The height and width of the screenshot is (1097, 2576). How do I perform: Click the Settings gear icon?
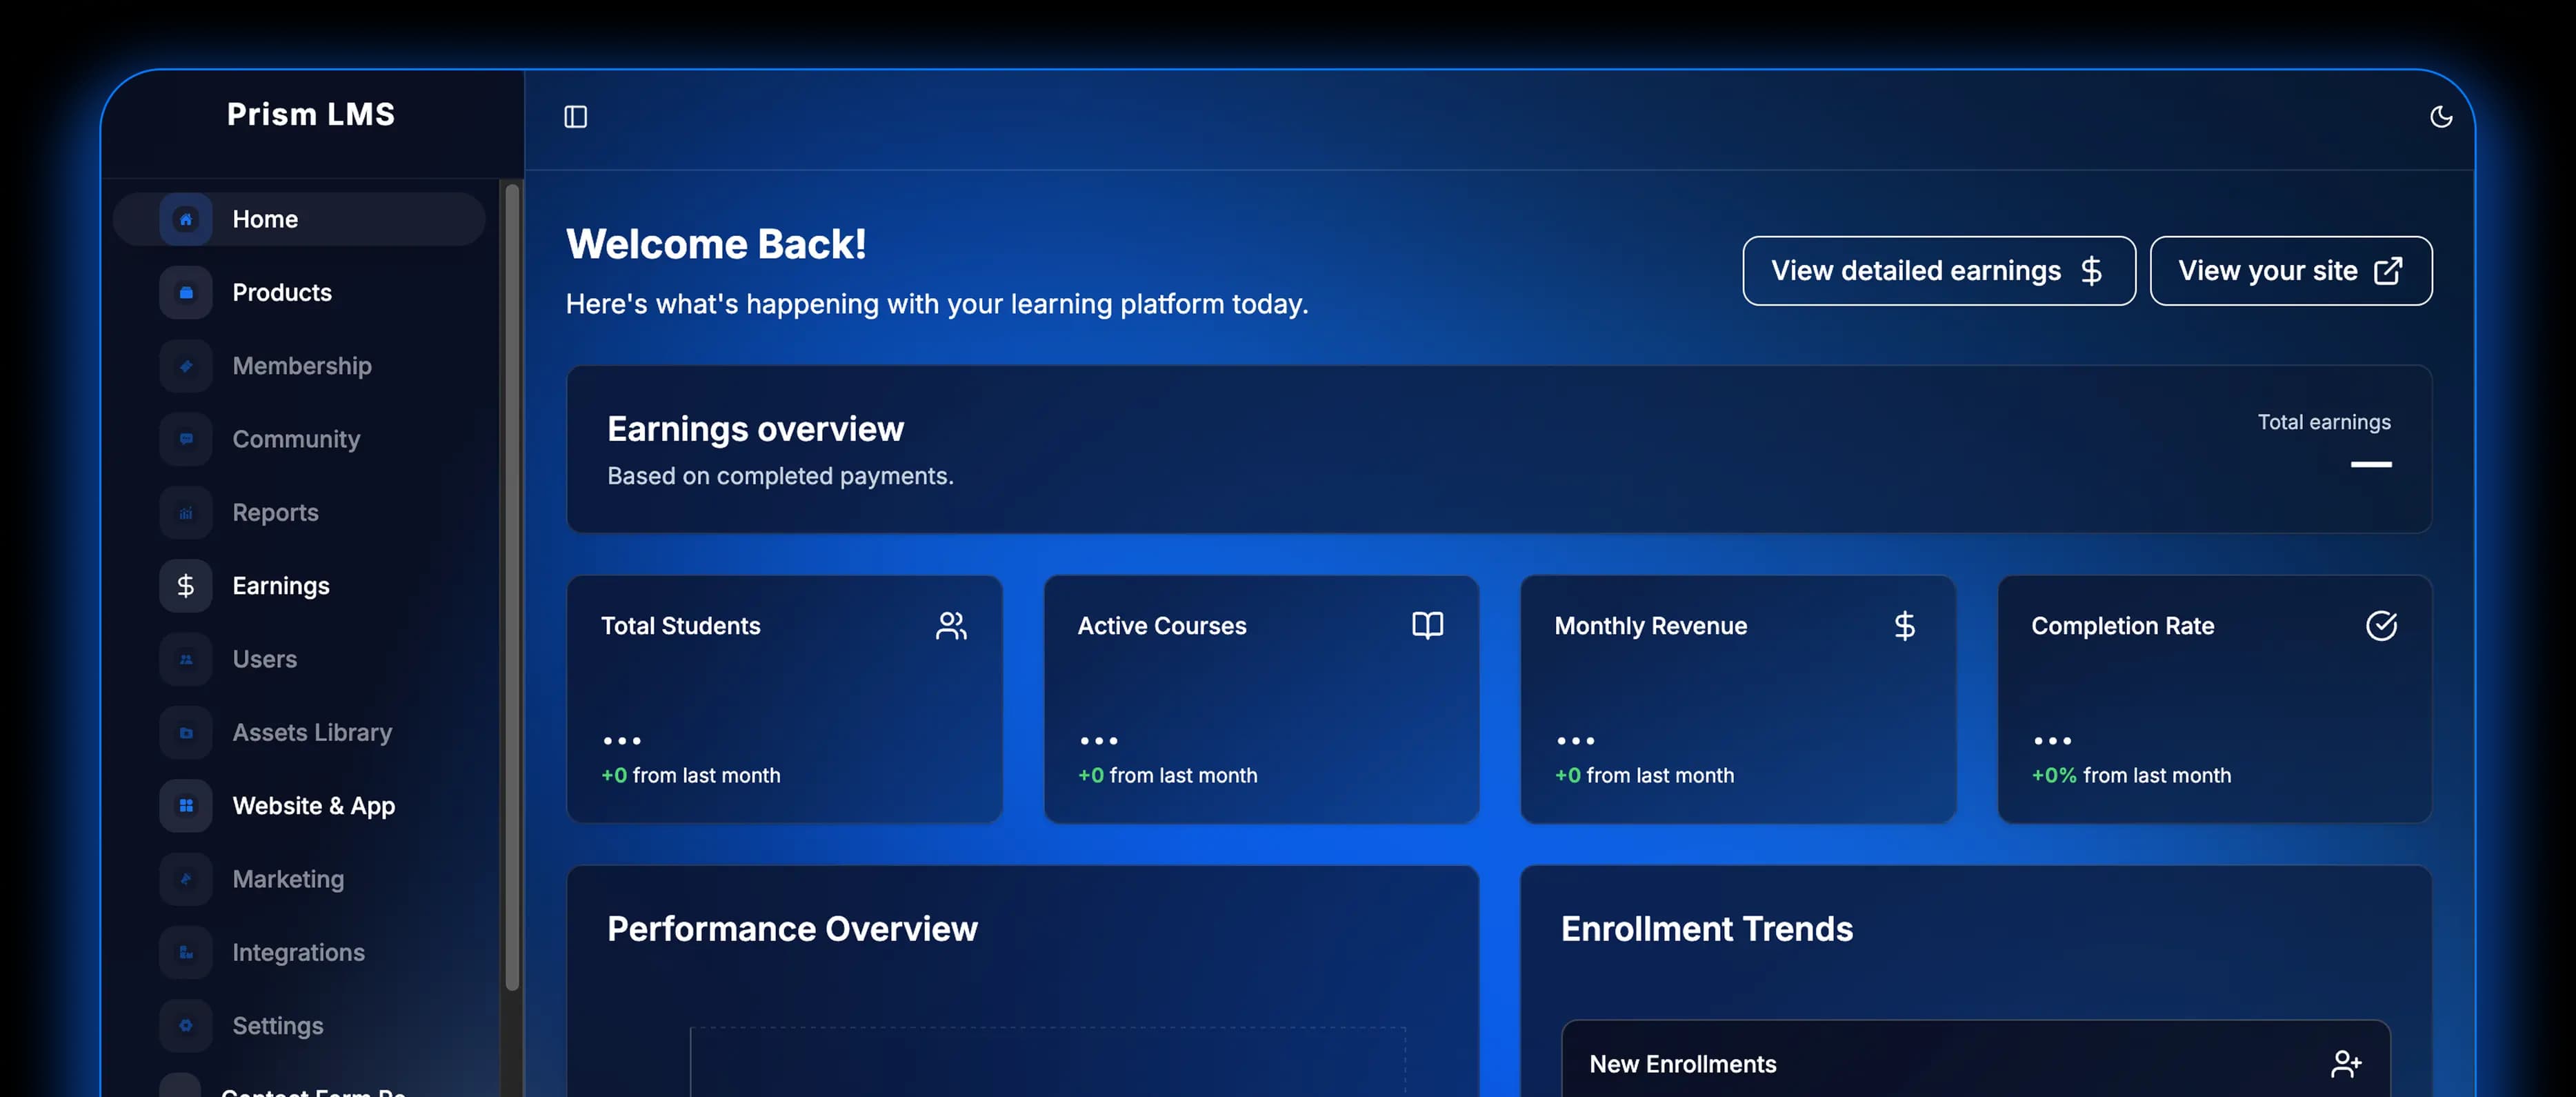point(186,1026)
